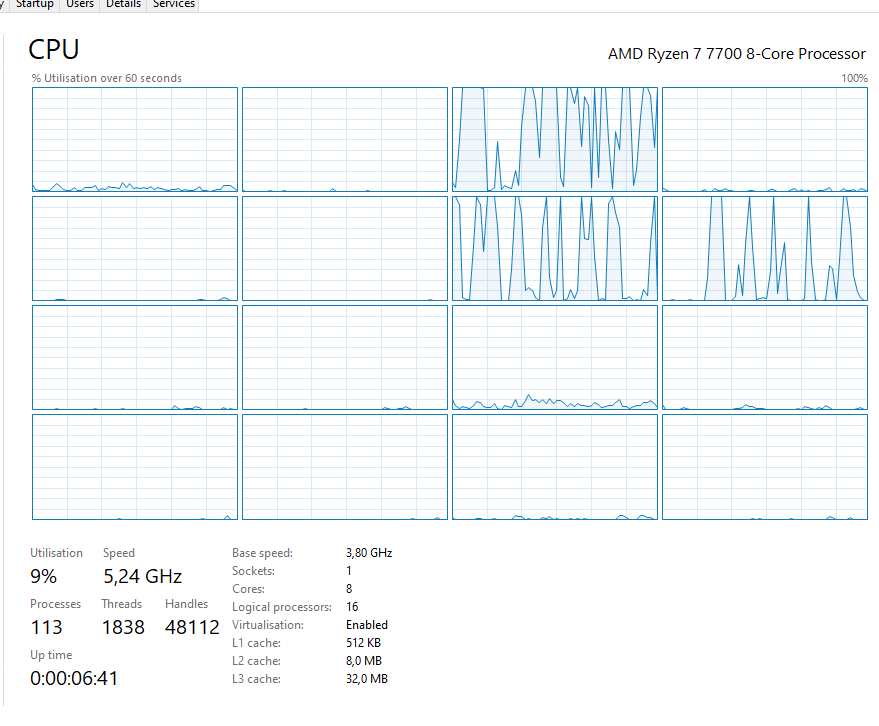The height and width of the screenshot is (726, 879).
Task: Click the '% Utilisation over 60 seconds' label
Action: pos(107,78)
